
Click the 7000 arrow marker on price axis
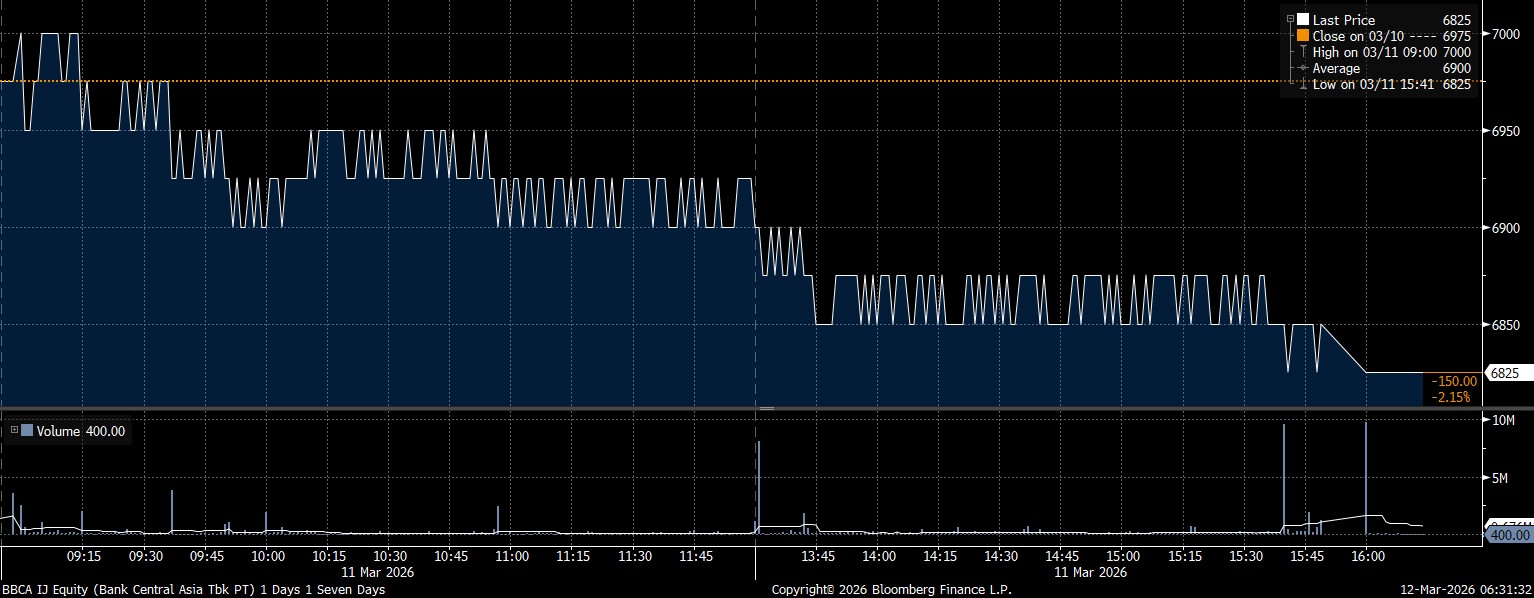[1485, 34]
